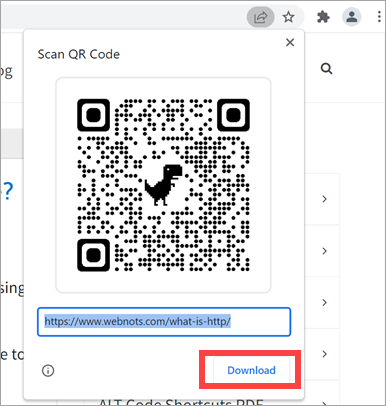The height and width of the screenshot is (406, 386).
Task: Click the info icon in QR dialog
Action: point(48,370)
